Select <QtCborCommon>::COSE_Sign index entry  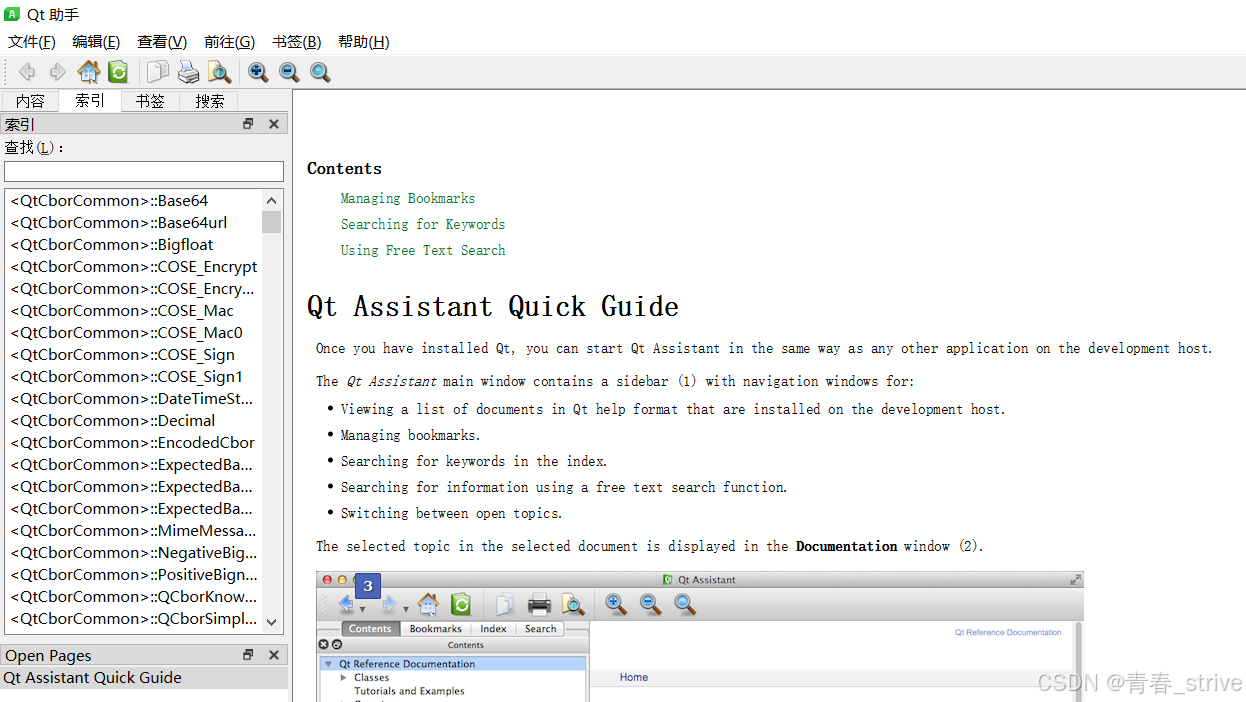pos(133,354)
